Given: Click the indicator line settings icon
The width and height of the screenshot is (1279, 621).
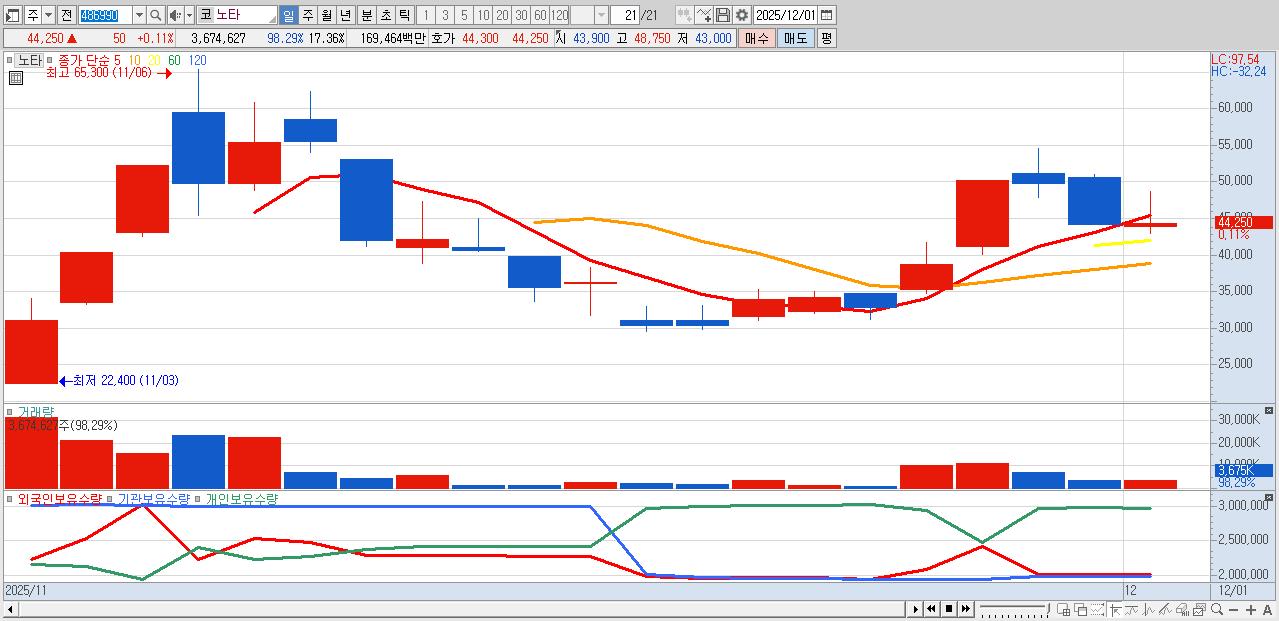Looking at the screenshot, I should (x=704, y=15).
